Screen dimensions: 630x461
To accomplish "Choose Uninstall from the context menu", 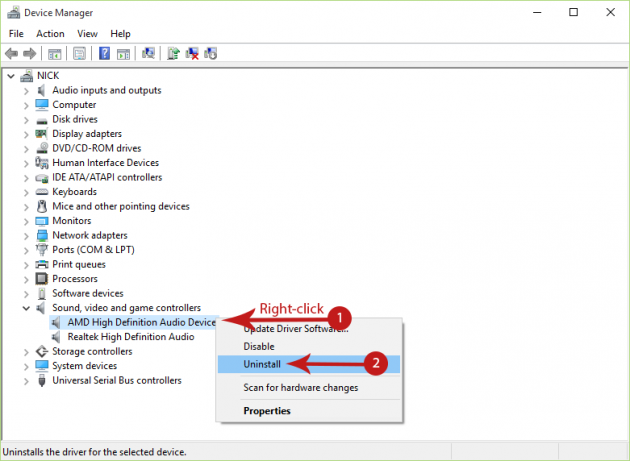I will click(262, 365).
